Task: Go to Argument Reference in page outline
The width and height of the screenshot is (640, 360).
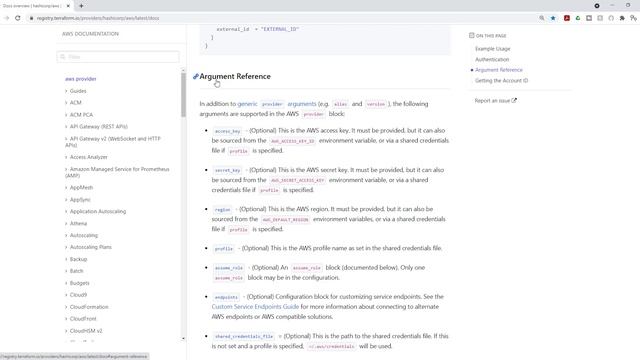Action: [x=499, y=70]
